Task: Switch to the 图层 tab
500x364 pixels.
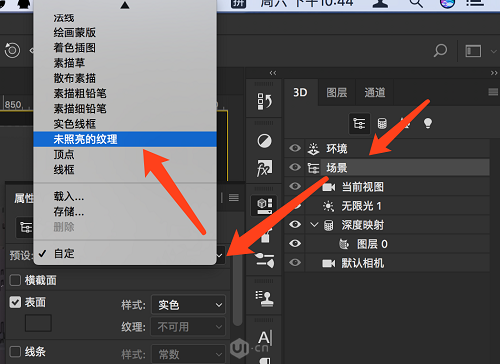Action: 337,92
